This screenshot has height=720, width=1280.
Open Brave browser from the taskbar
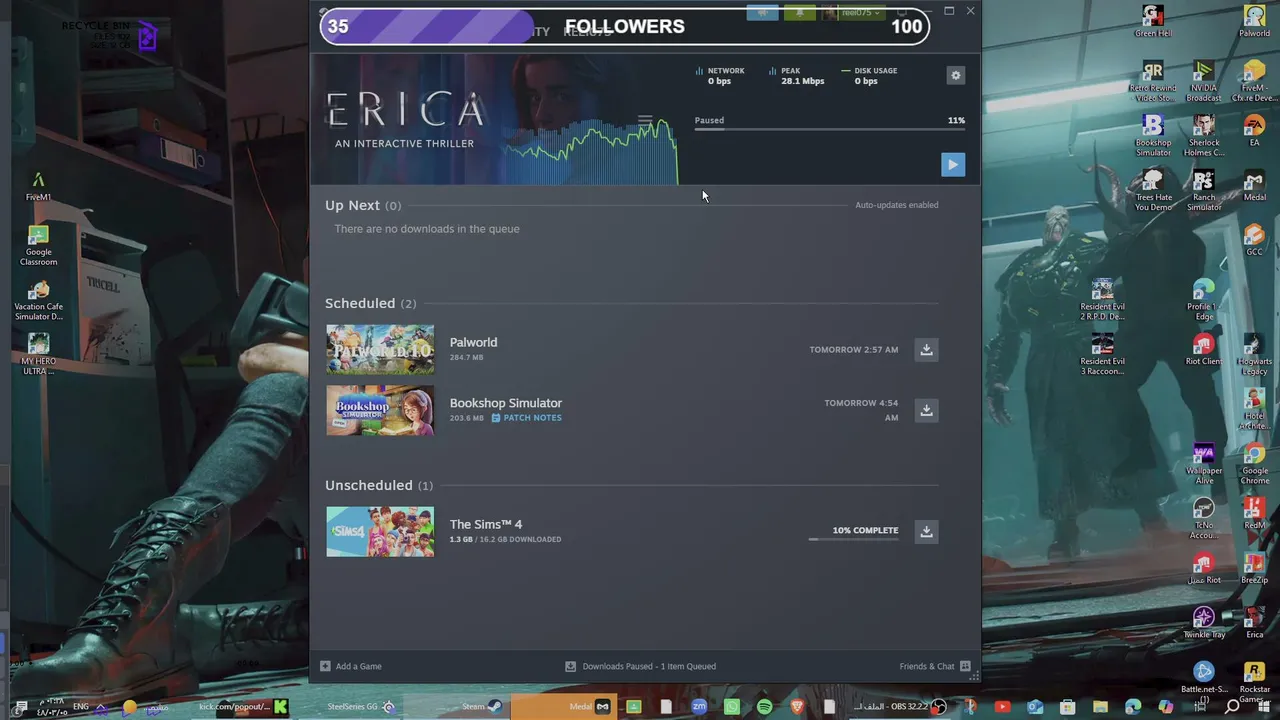(797, 707)
